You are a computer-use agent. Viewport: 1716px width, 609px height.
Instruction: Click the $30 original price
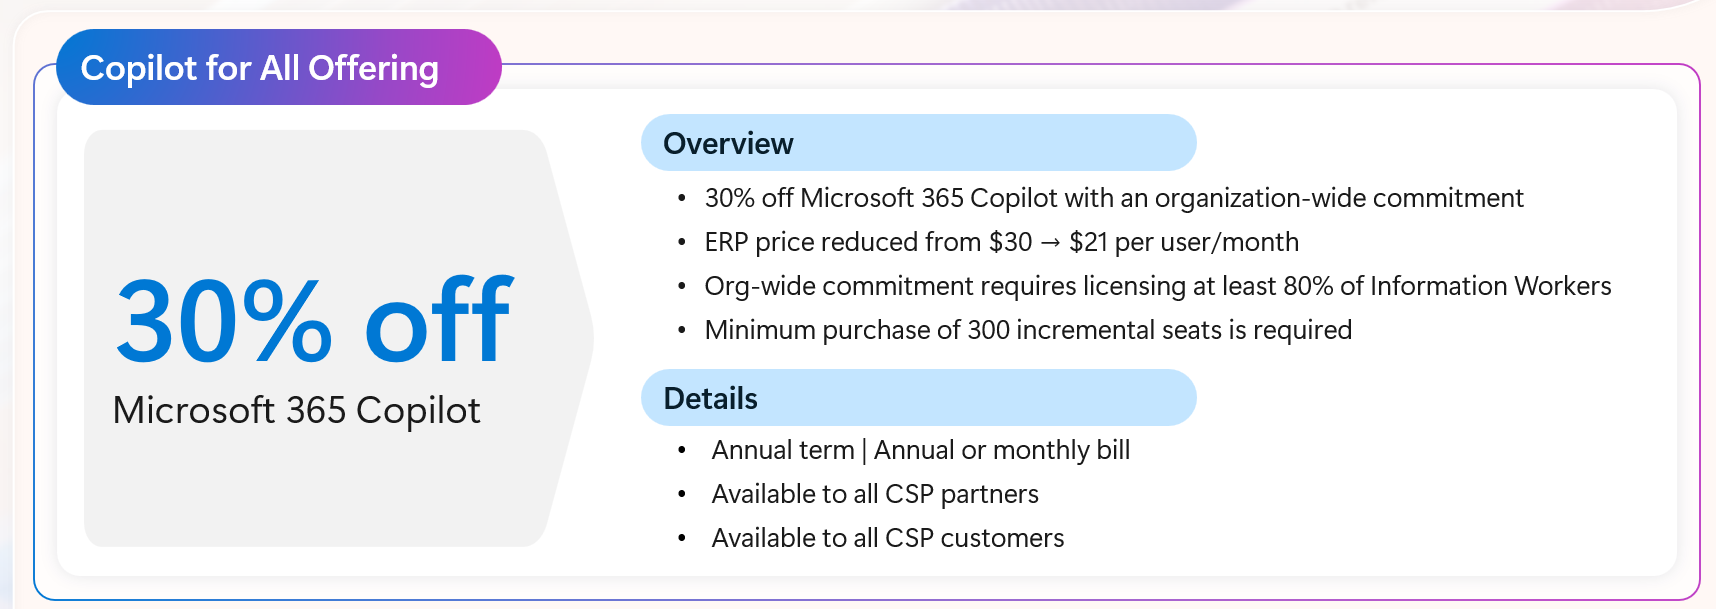pos(1010,242)
